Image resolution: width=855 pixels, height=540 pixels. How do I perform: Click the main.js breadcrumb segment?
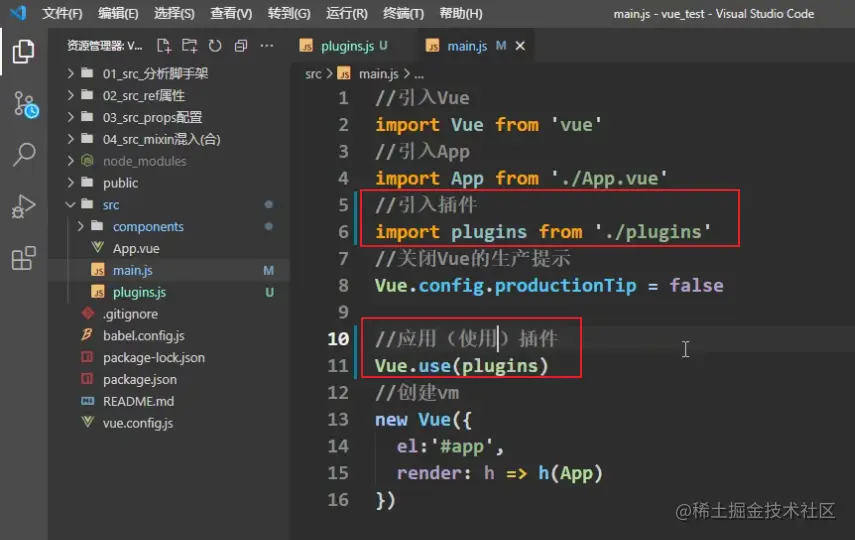pos(370,74)
